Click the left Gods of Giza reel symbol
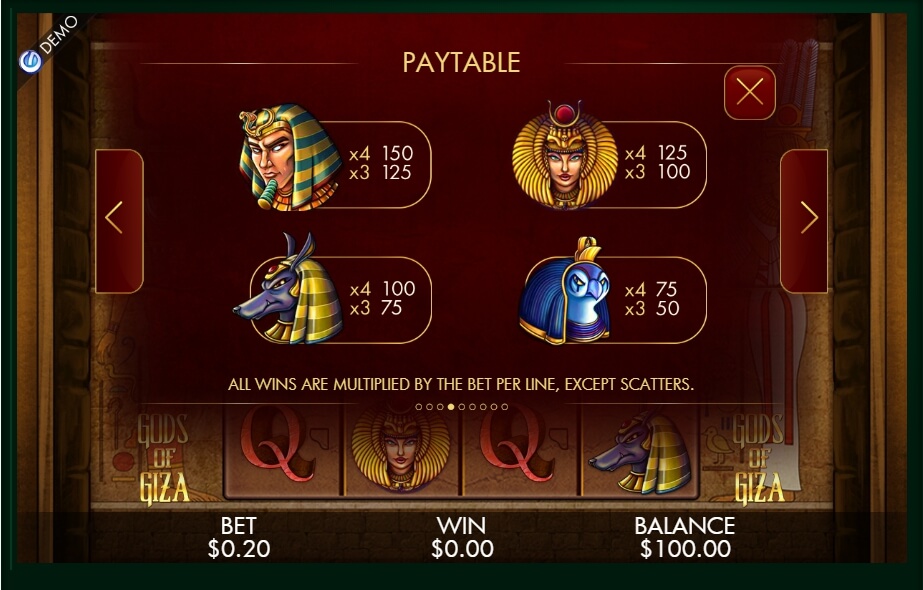 [x=163, y=458]
